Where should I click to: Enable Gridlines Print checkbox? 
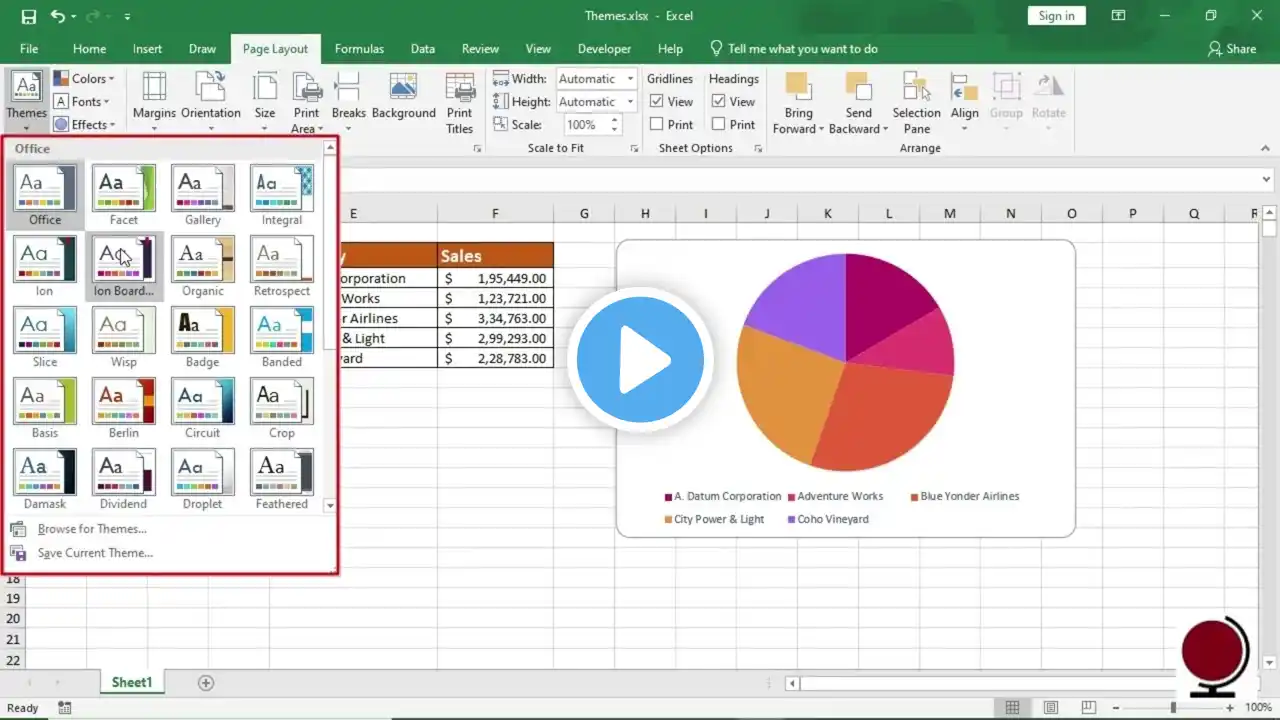click(657, 124)
